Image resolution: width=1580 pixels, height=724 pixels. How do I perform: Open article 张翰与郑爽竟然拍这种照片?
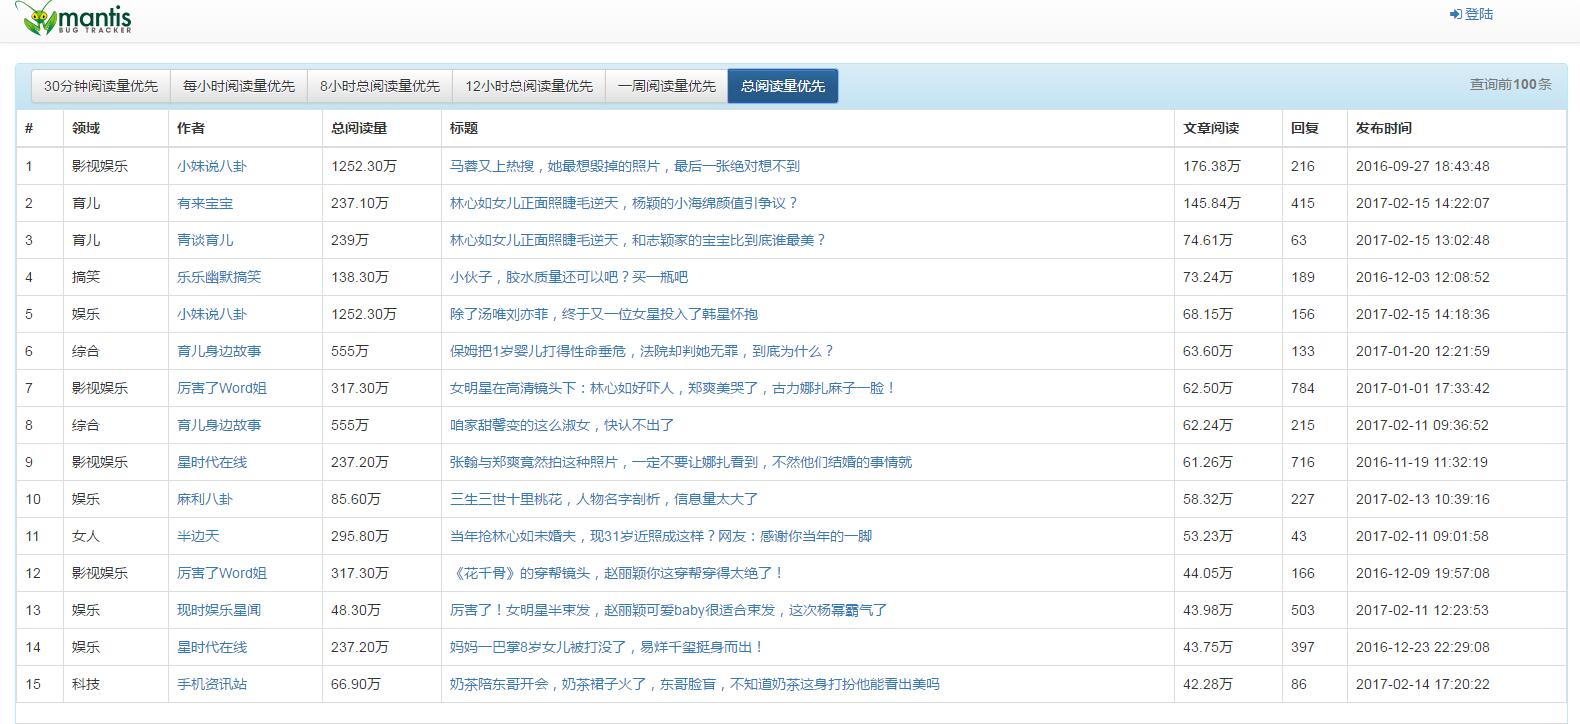click(681, 462)
